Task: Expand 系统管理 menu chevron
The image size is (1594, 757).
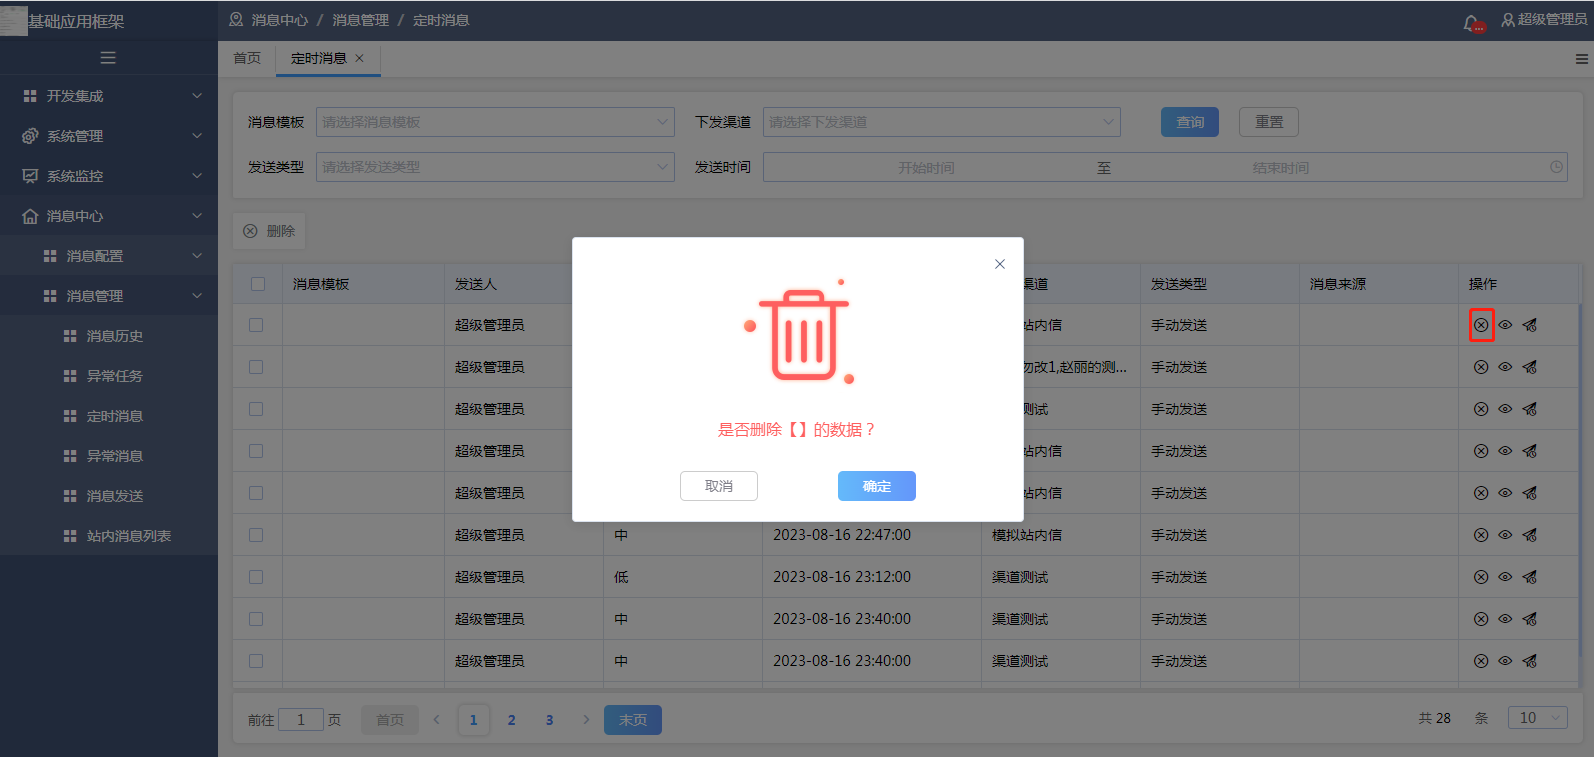Action: tap(197, 136)
